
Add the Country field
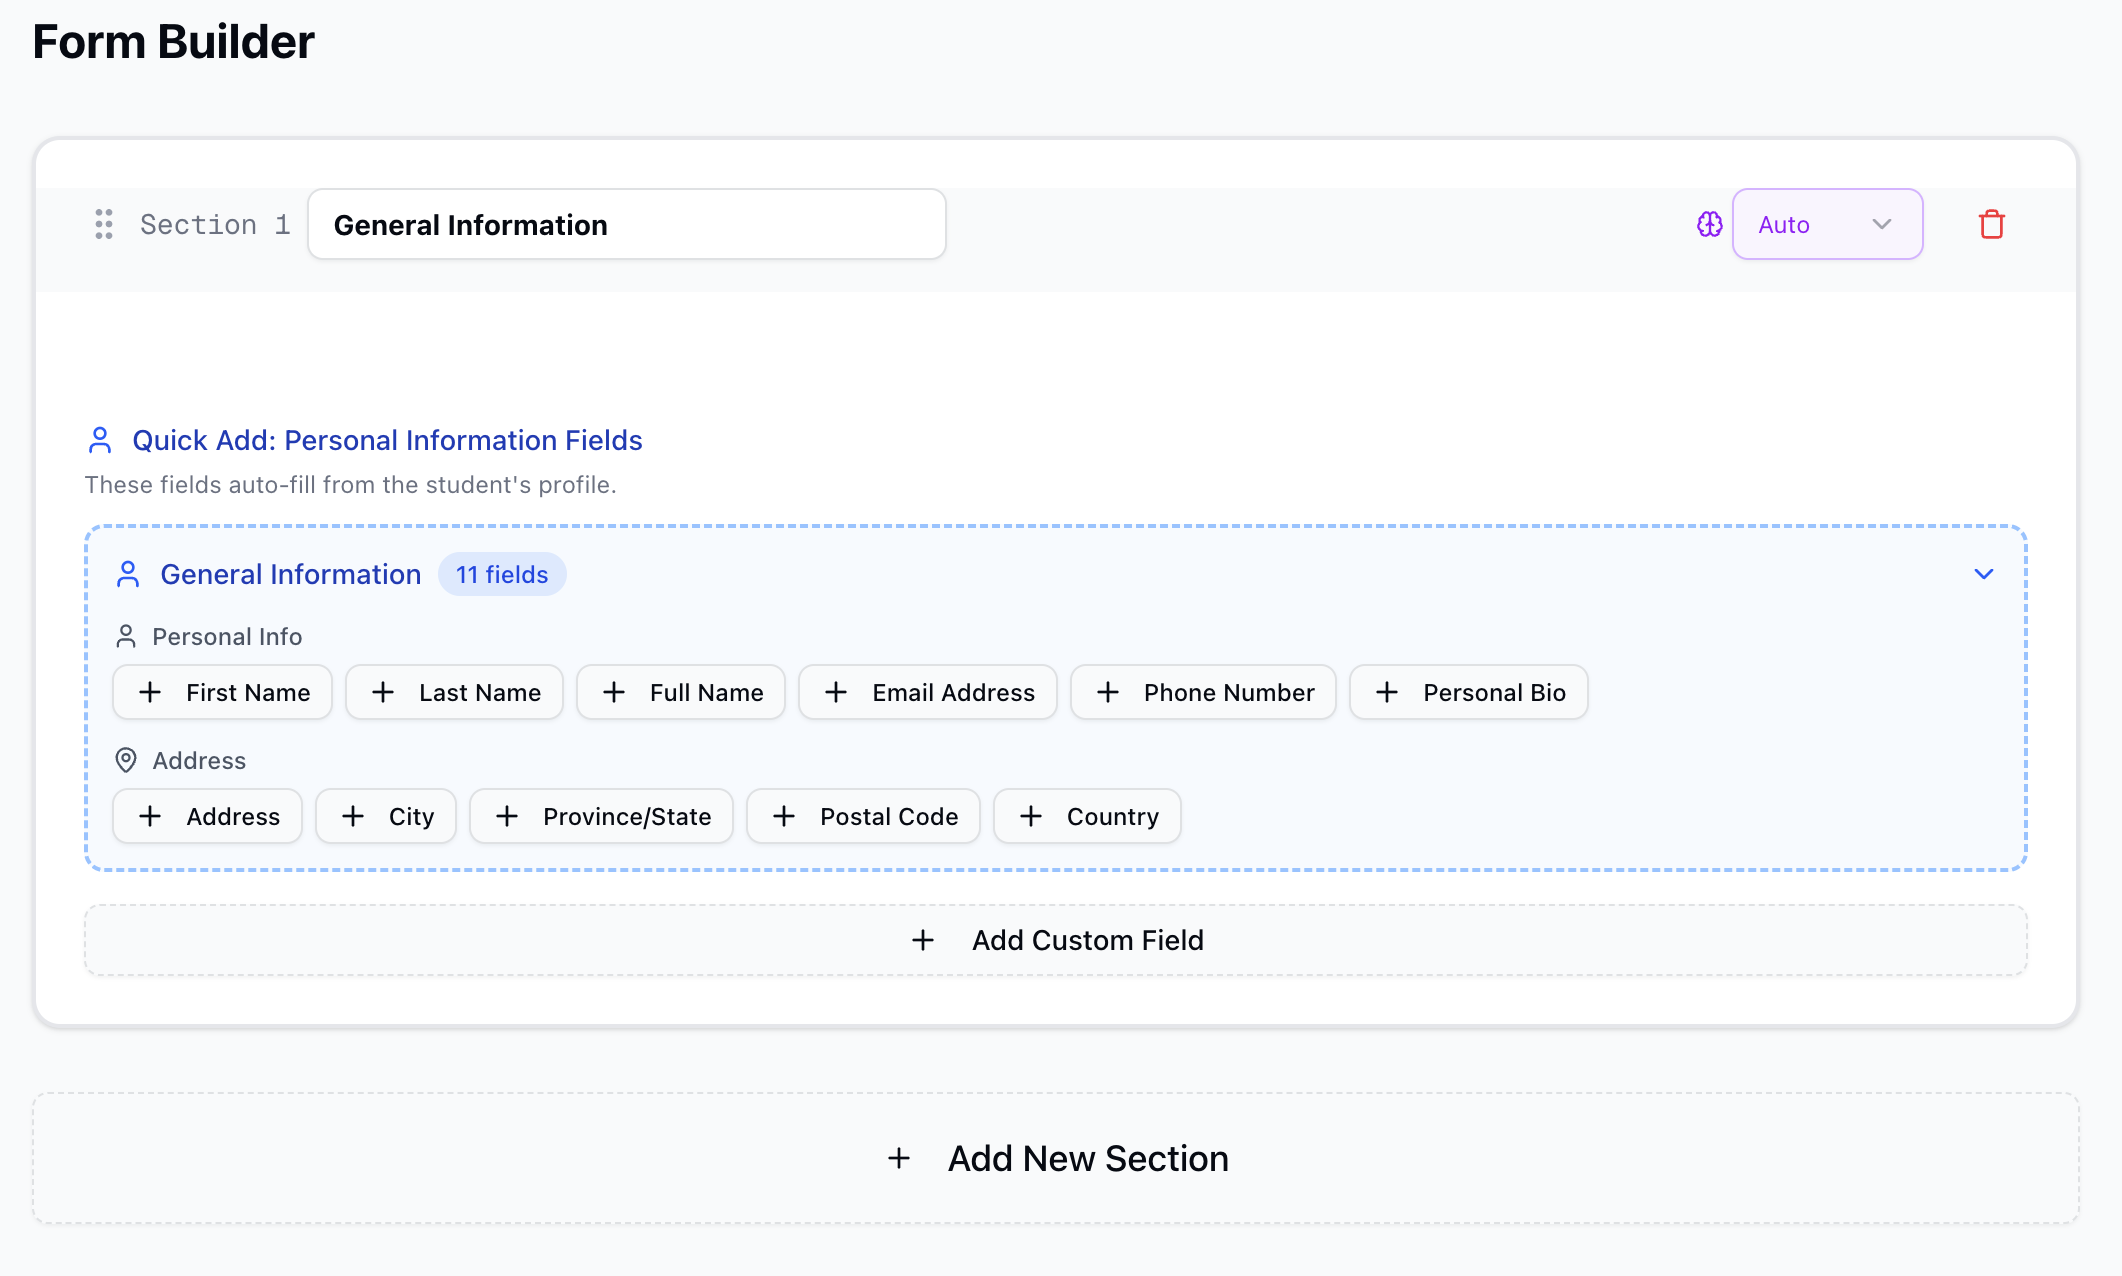click(1086, 815)
